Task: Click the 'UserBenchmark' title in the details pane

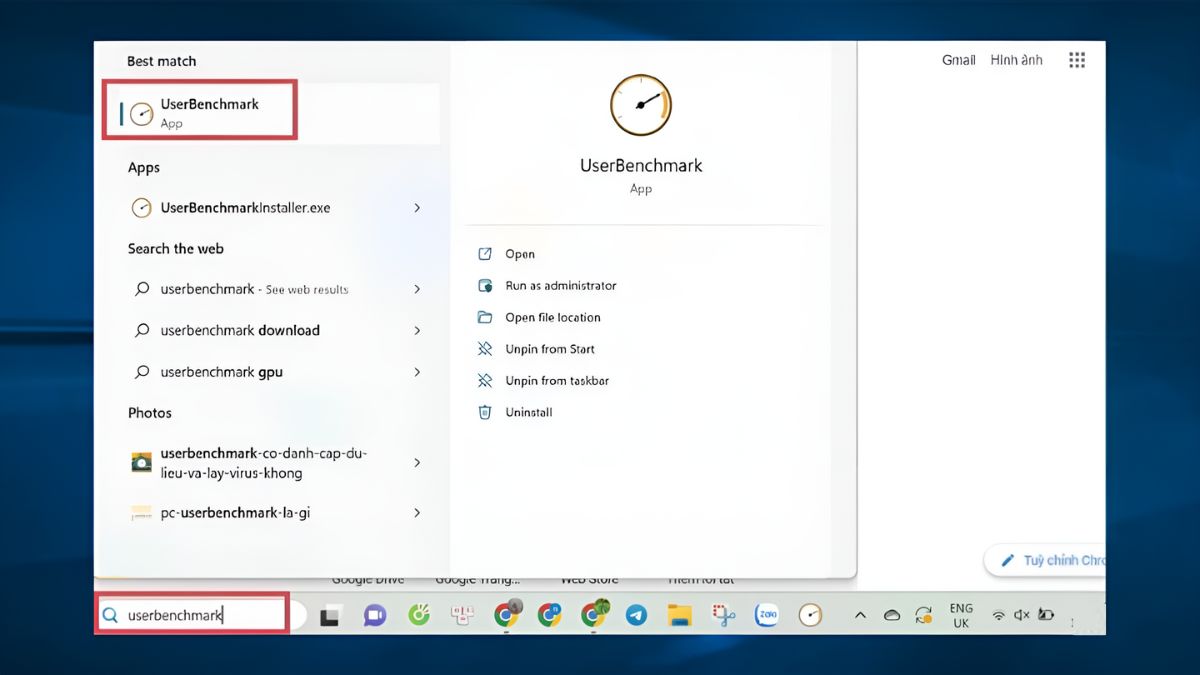Action: pyautogui.click(x=641, y=166)
